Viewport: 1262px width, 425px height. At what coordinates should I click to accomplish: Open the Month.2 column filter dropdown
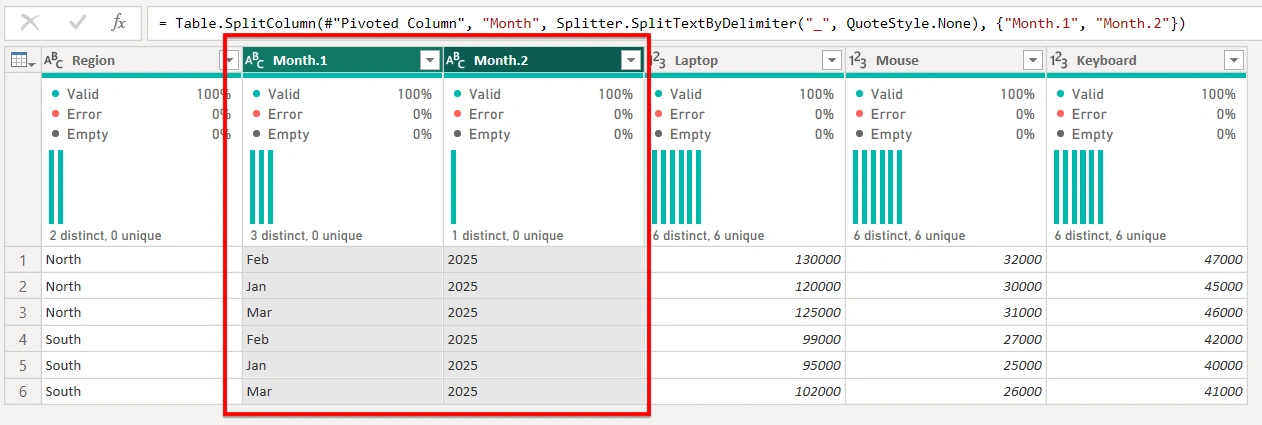pos(630,61)
